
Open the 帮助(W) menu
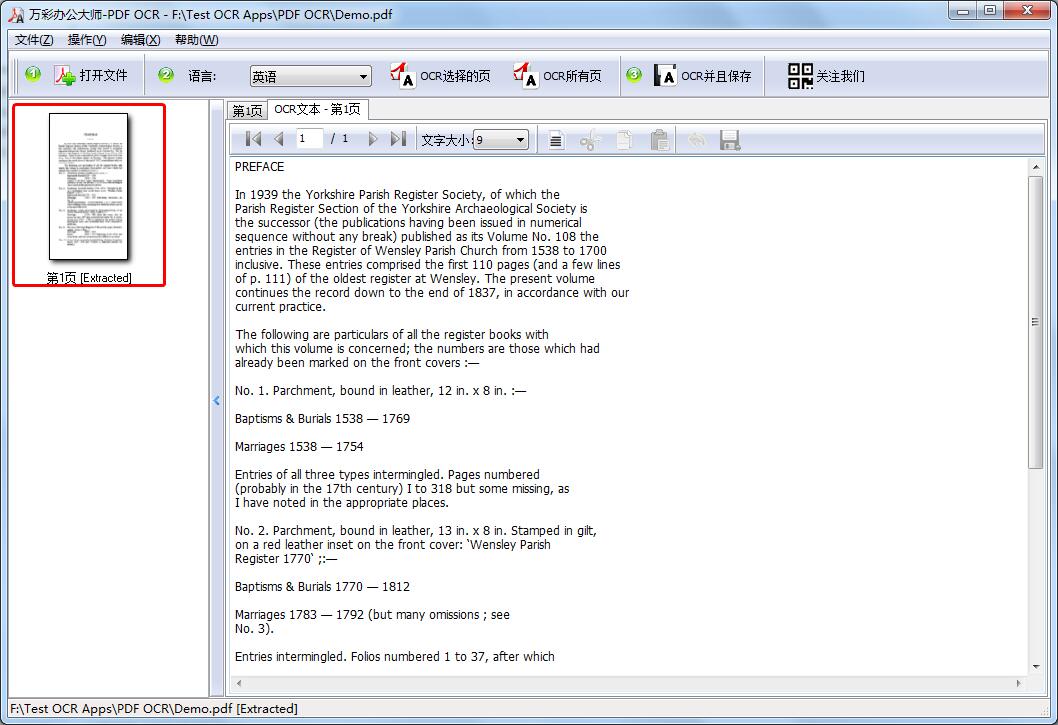tap(196, 40)
